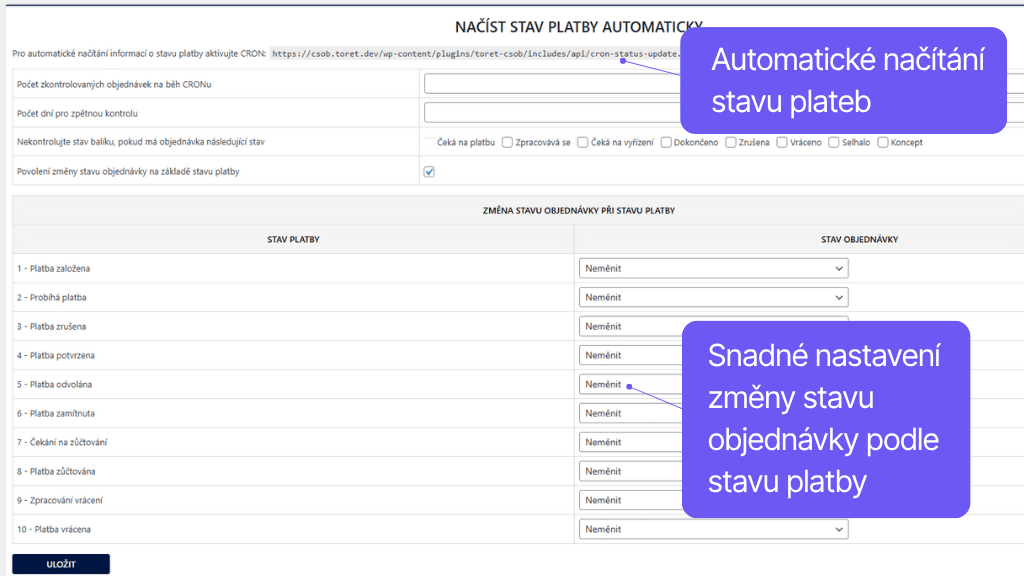Select the 'Vráceno' checkbox

[x=782, y=142]
